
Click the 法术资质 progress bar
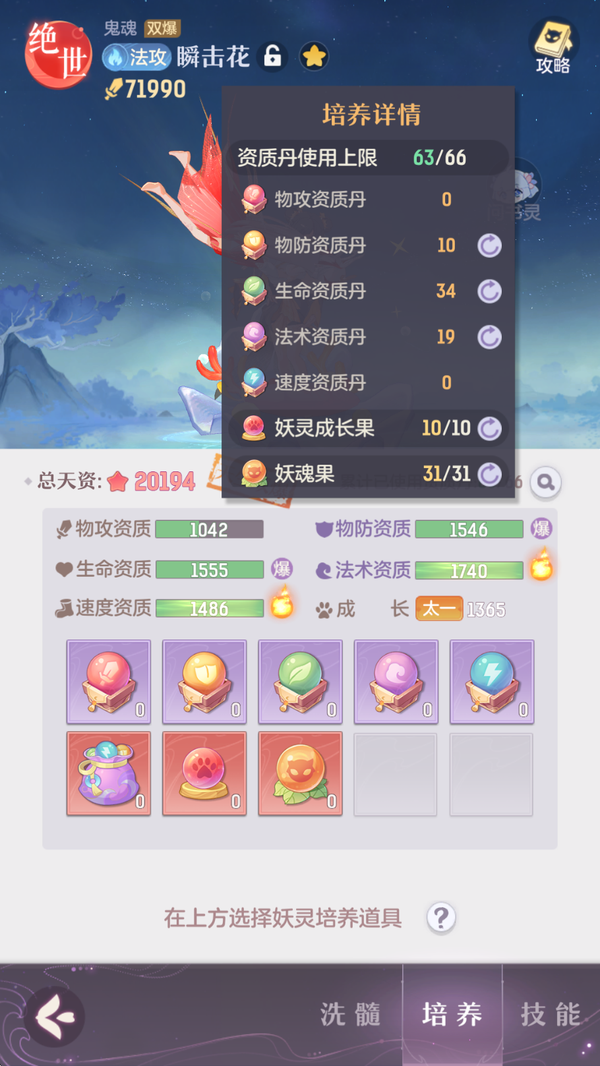469,570
